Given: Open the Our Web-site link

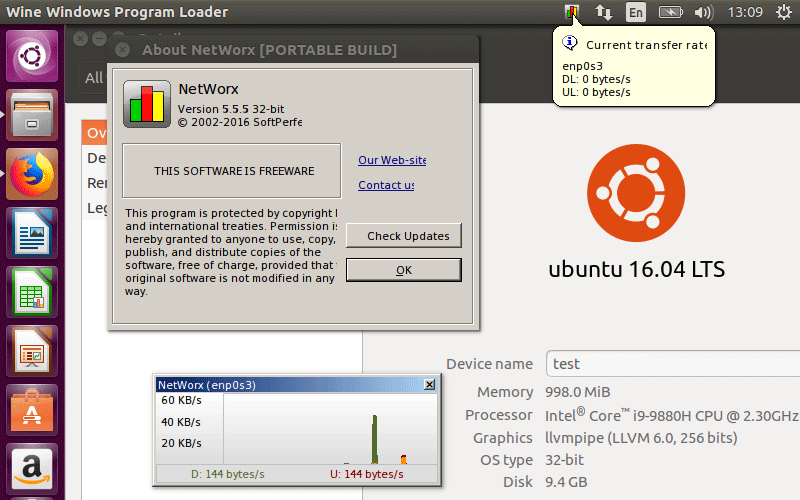Looking at the screenshot, I should pyautogui.click(x=392, y=160).
